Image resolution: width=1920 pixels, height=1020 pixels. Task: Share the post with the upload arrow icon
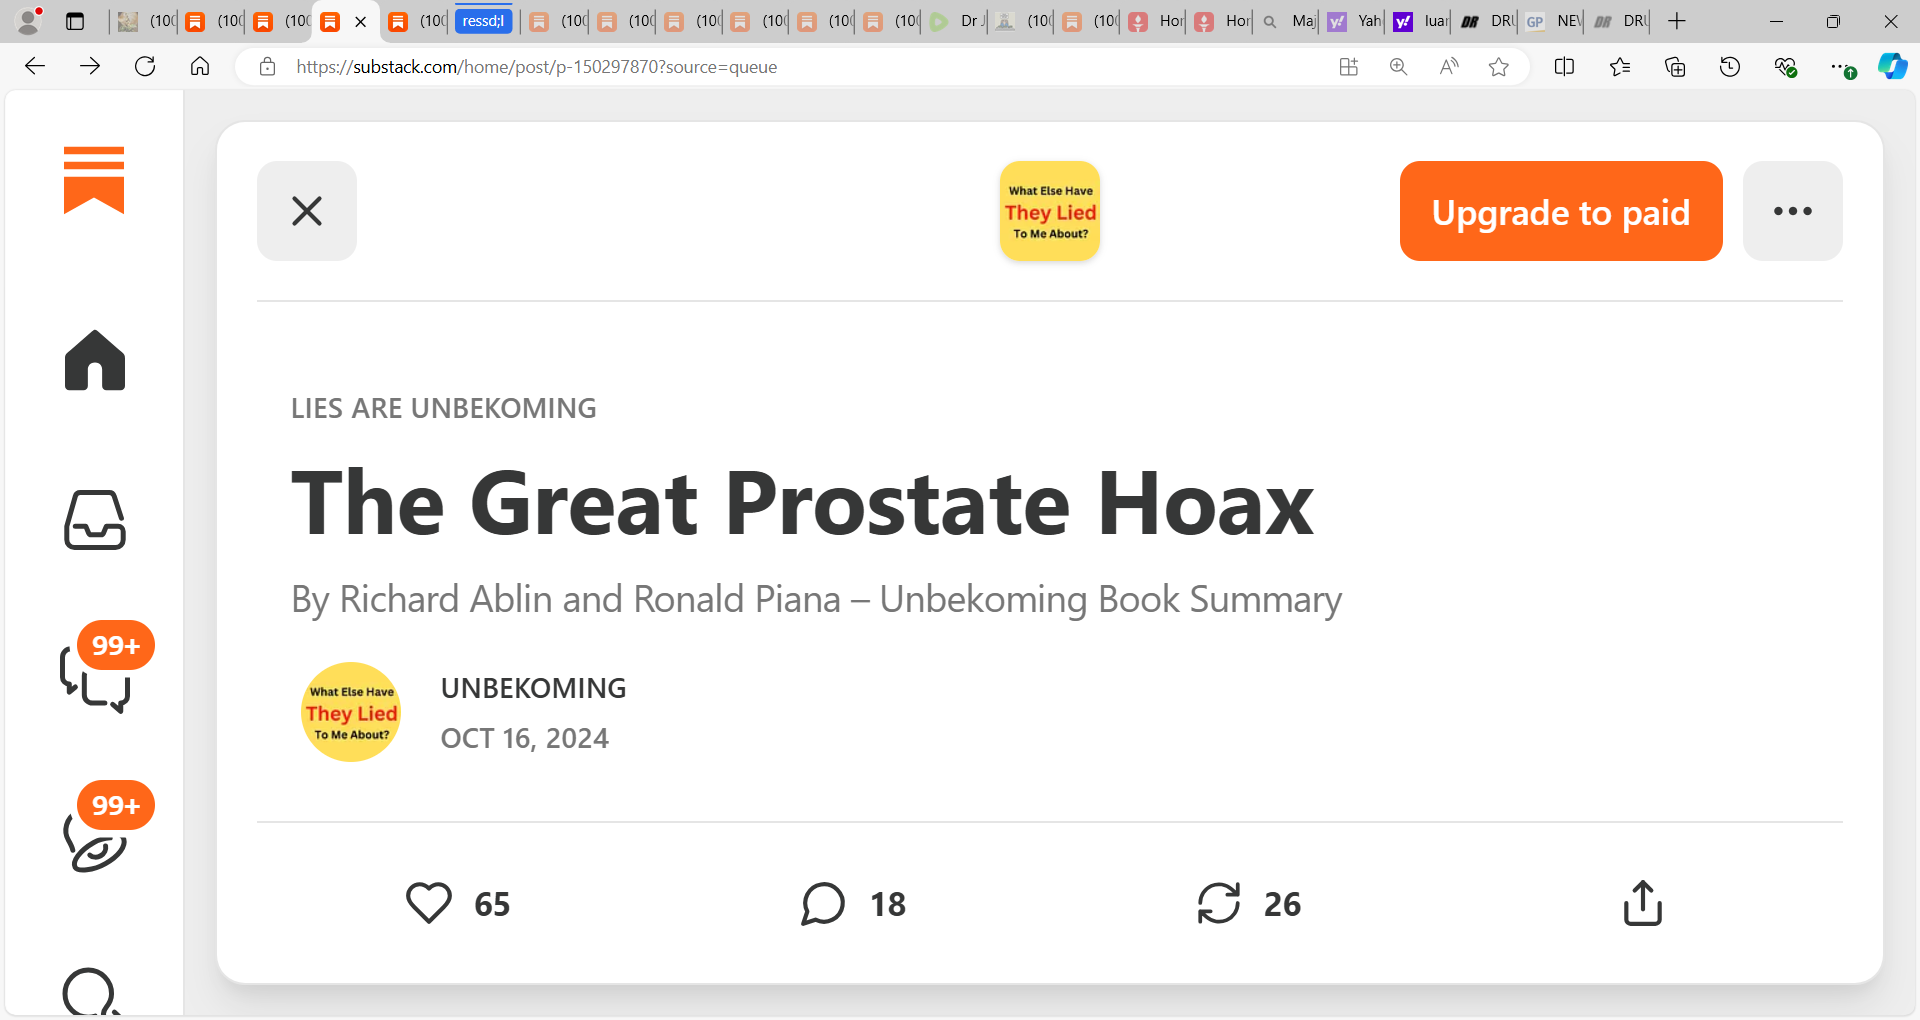pyautogui.click(x=1643, y=903)
